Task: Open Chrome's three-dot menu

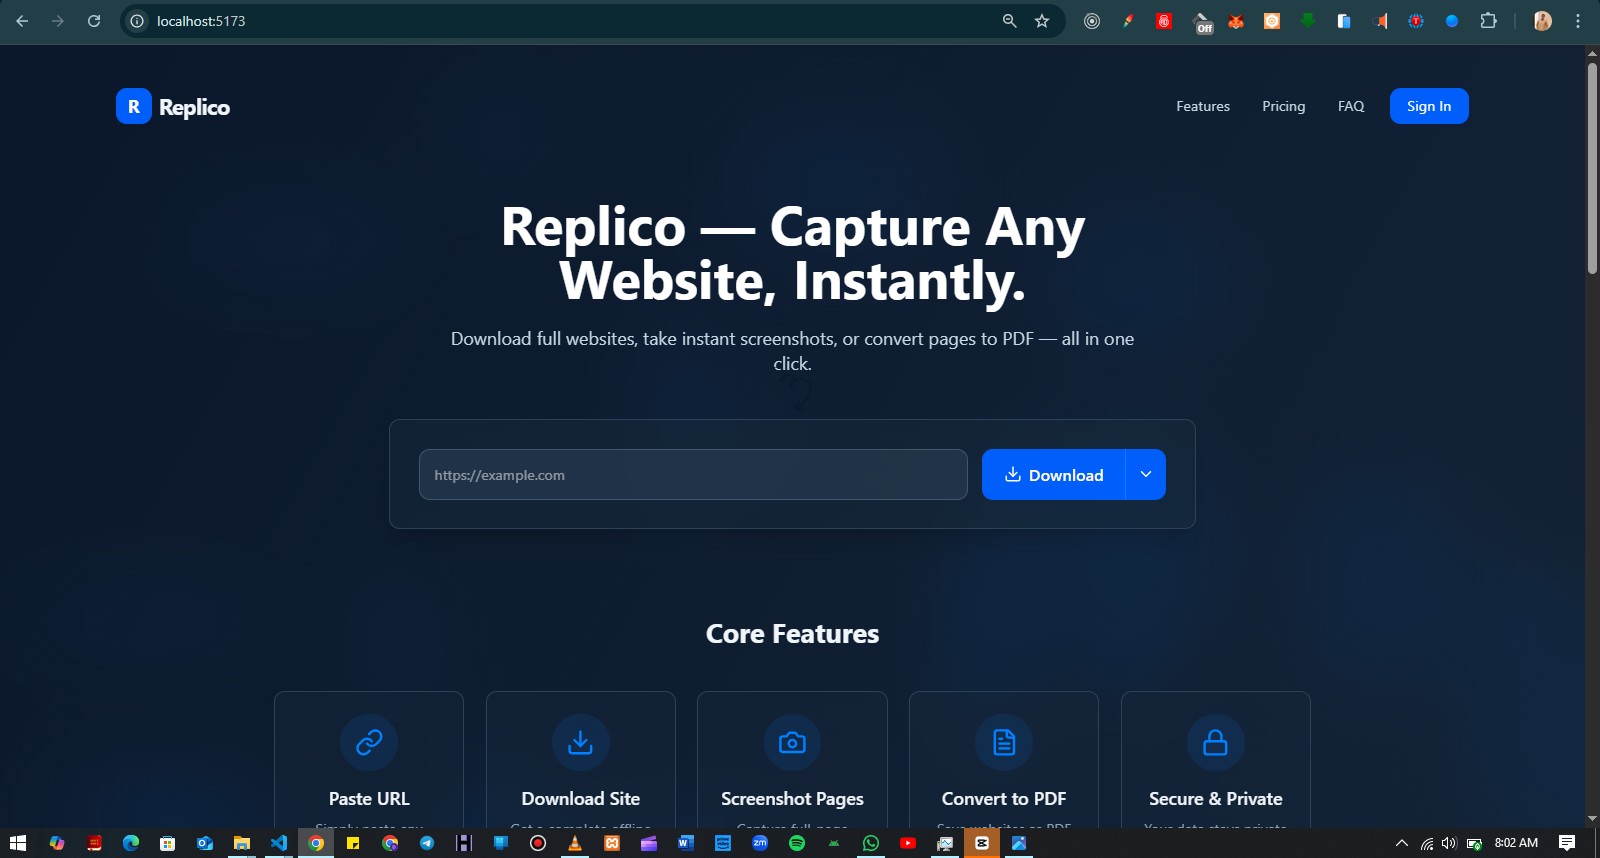Action: (x=1578, y=21)
